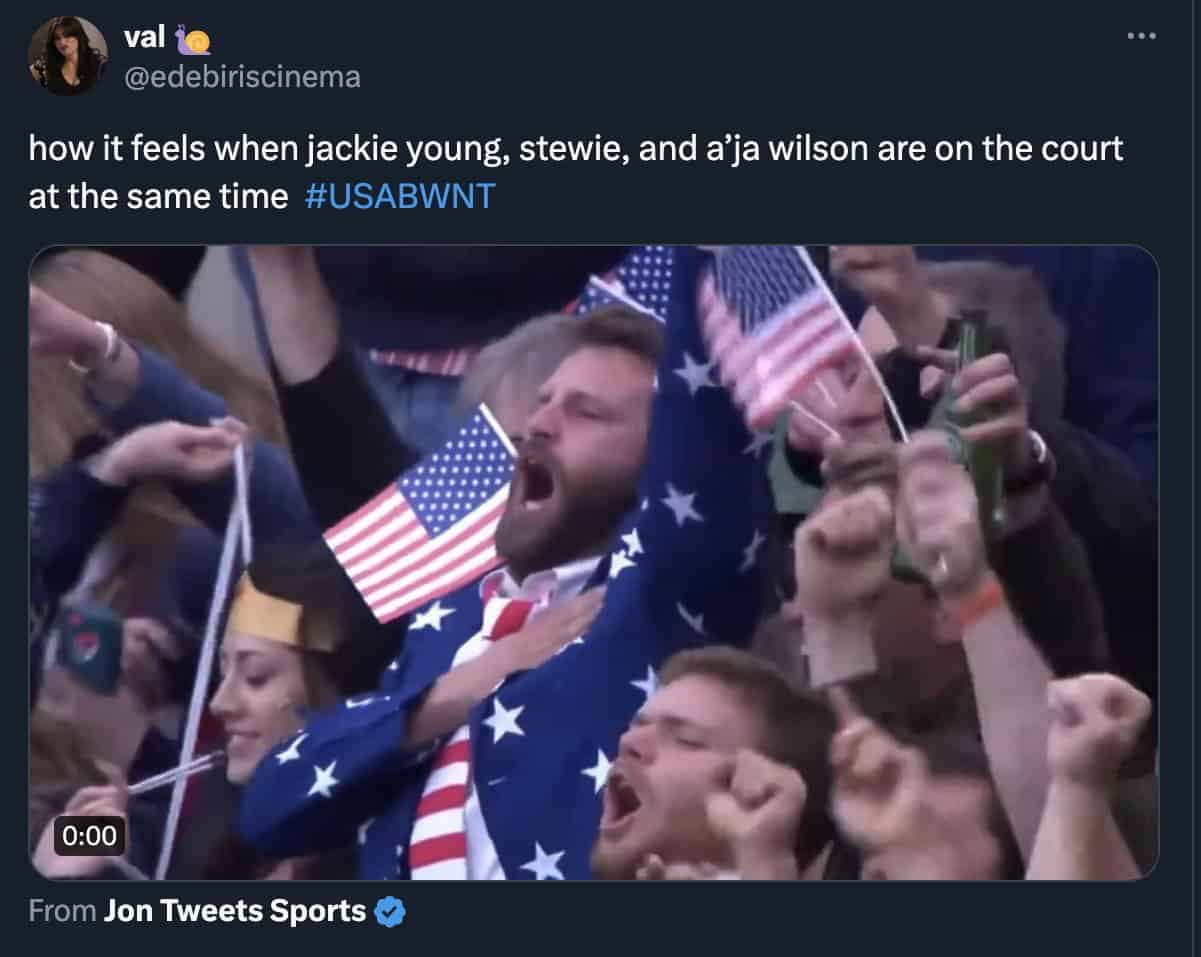Viewport: 1201px width, 957px height.
Task: Open Jon Tweets Sports source account
Action: point(235,912)
